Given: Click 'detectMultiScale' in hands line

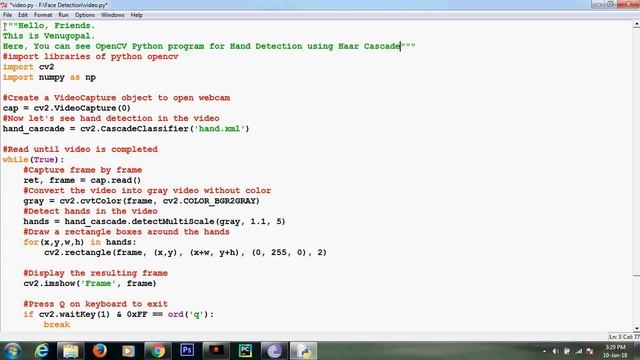Looking at the screenshot, I should [x=173, y=222].
